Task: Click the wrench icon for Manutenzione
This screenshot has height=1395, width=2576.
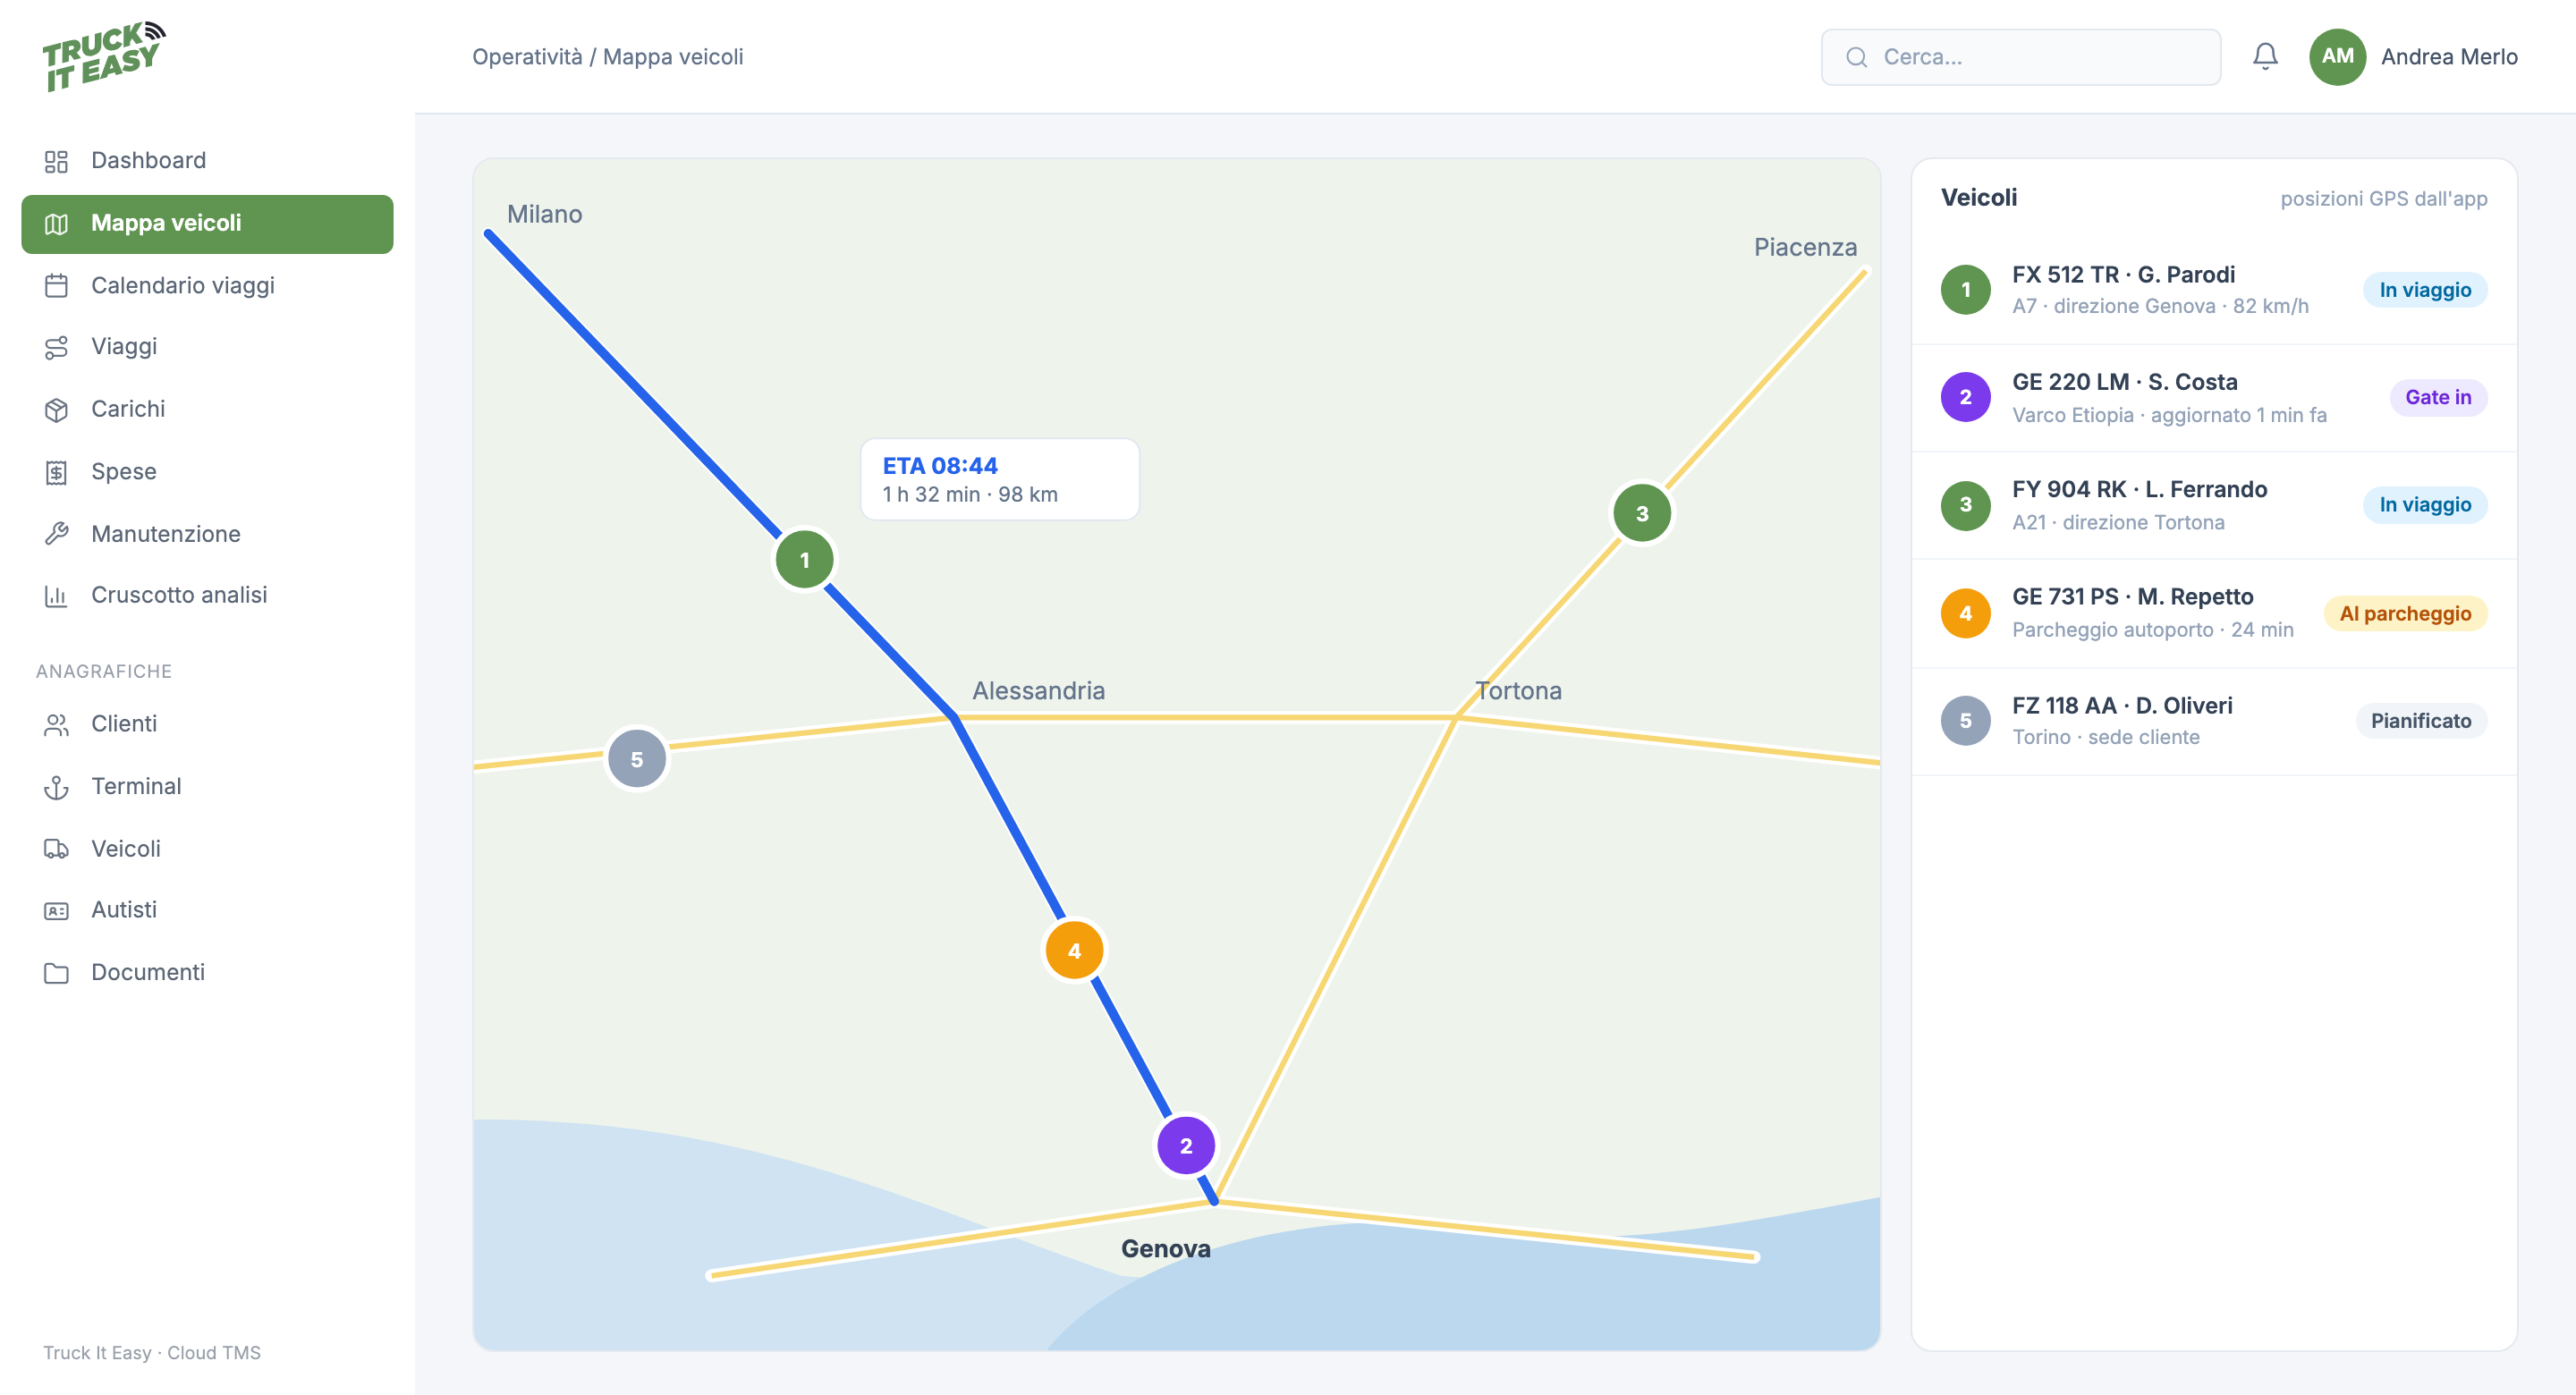Action: (56, 534)
